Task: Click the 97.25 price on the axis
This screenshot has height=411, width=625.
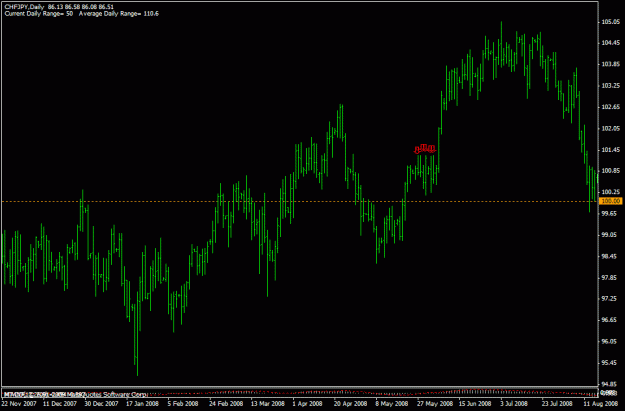Action: pos(609,299)
